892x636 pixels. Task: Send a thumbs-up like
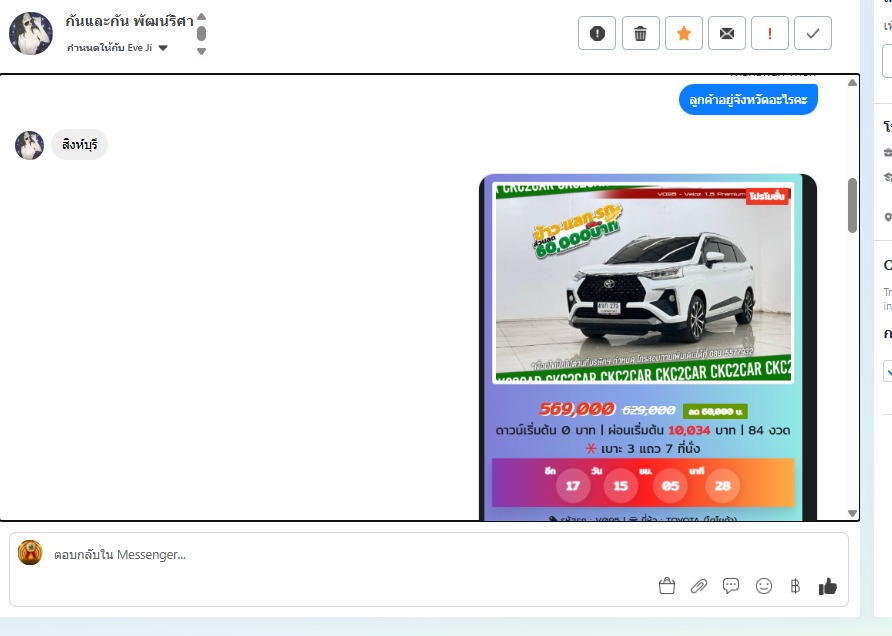tap(828, 586)
